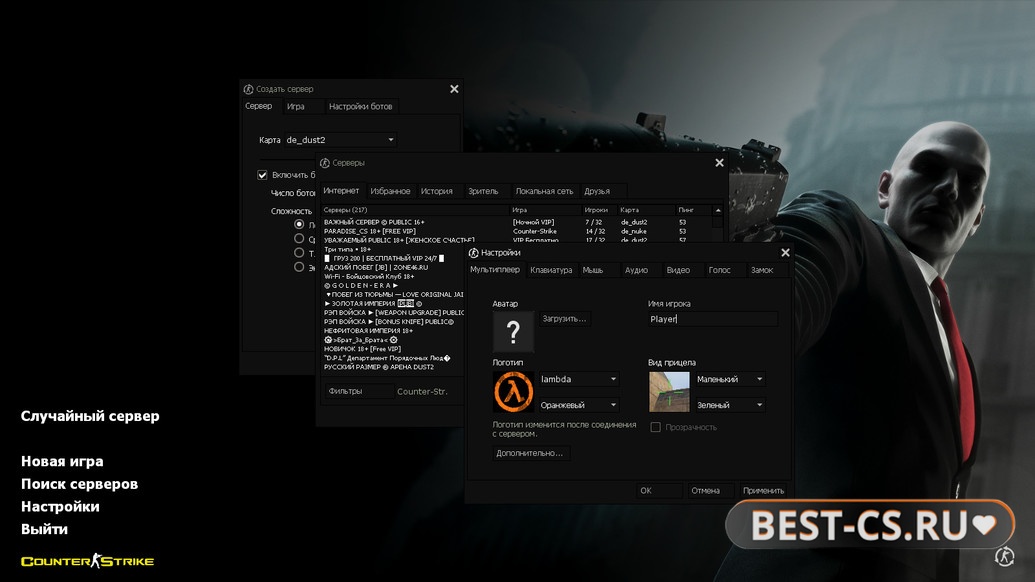Select the Сложность radio starting with Э
The image size is (1035, 582).
(x=299, y=267)
